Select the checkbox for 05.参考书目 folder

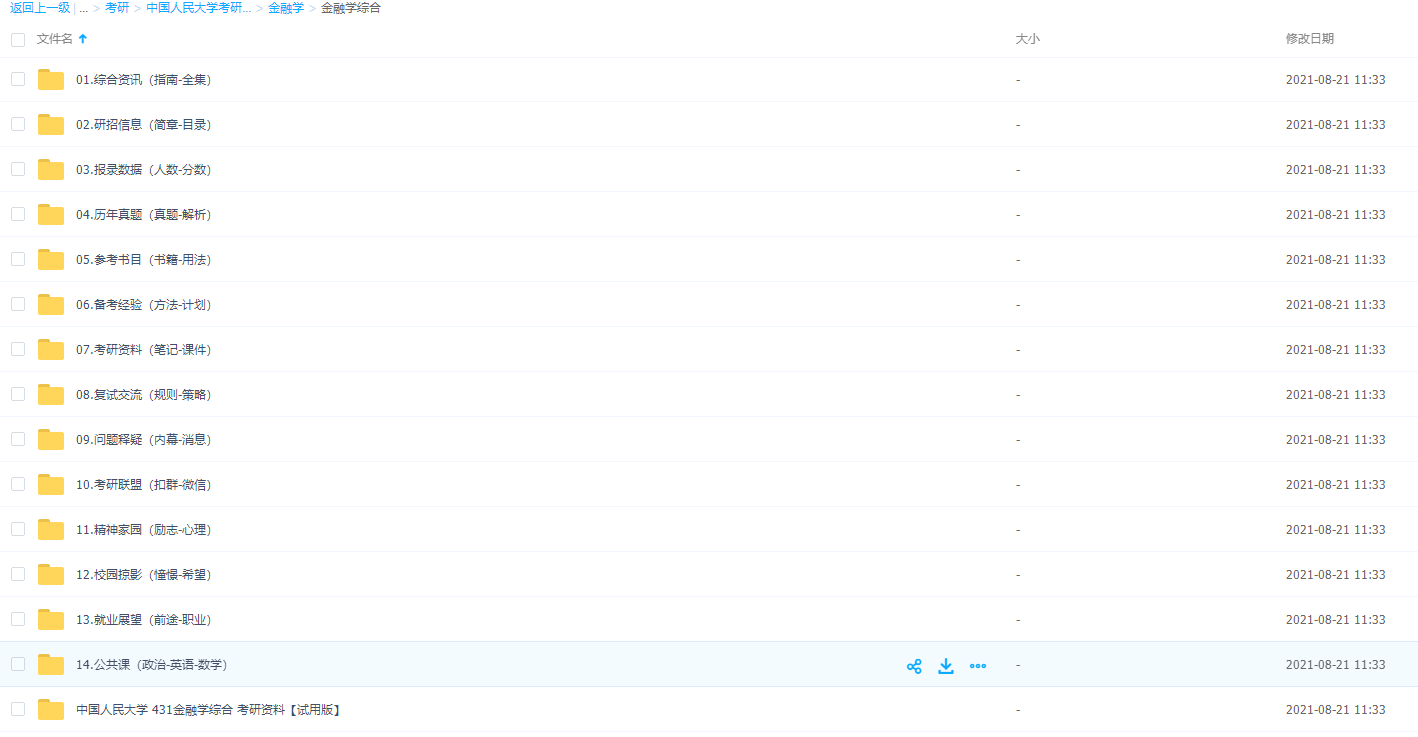click(18, 259)
